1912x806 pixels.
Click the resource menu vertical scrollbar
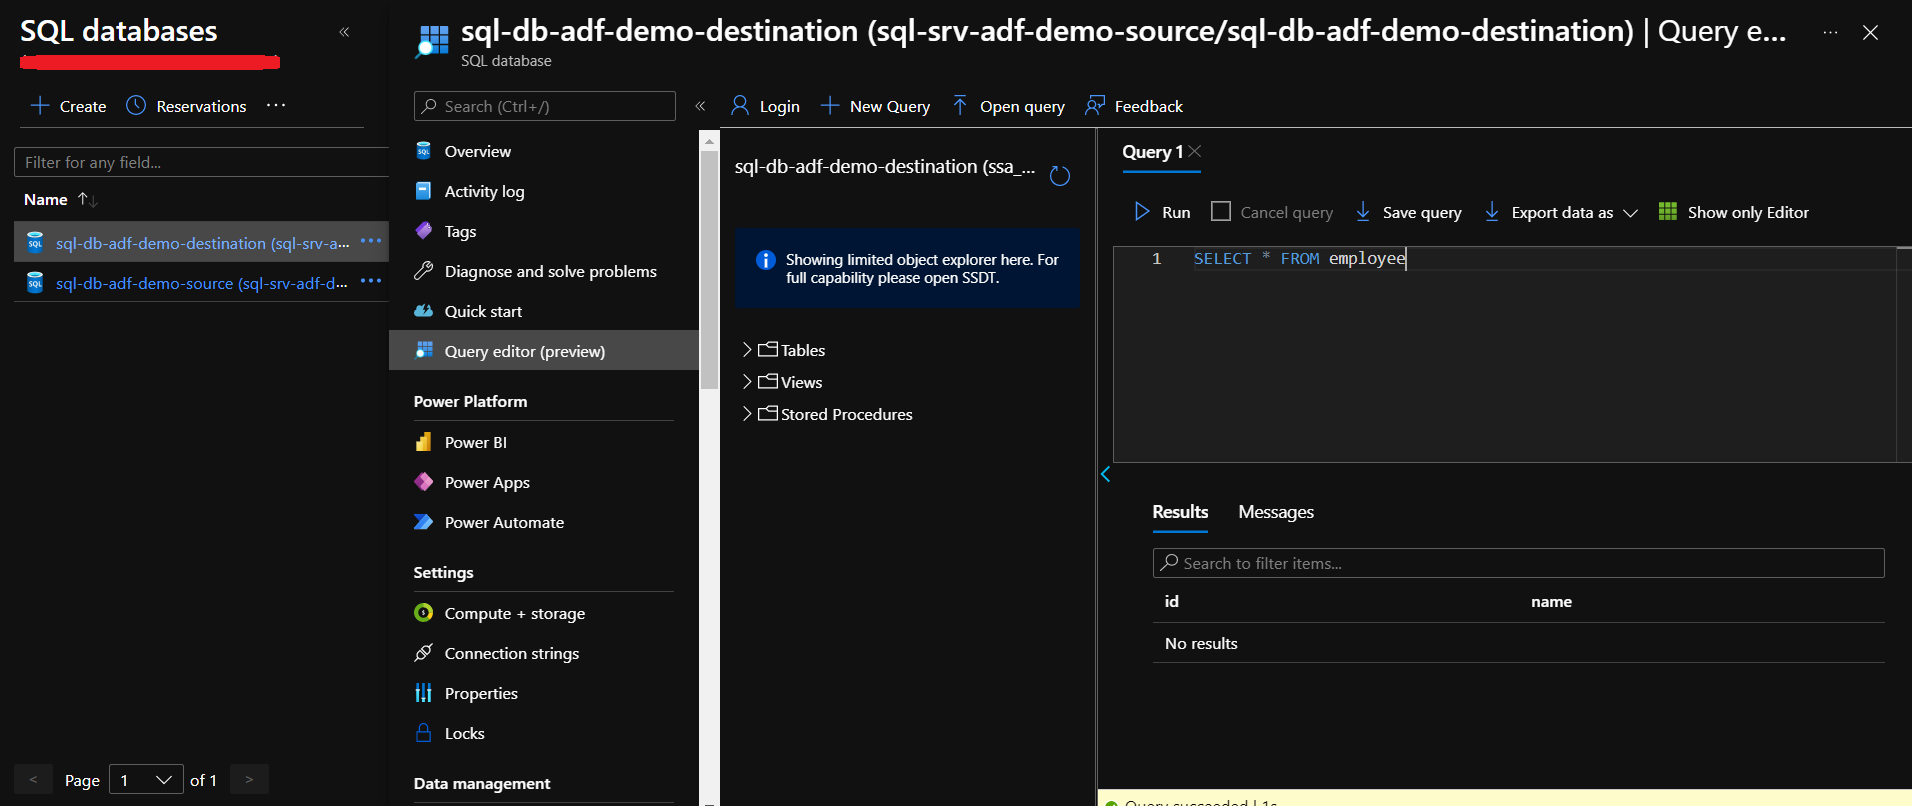point(709,270)
